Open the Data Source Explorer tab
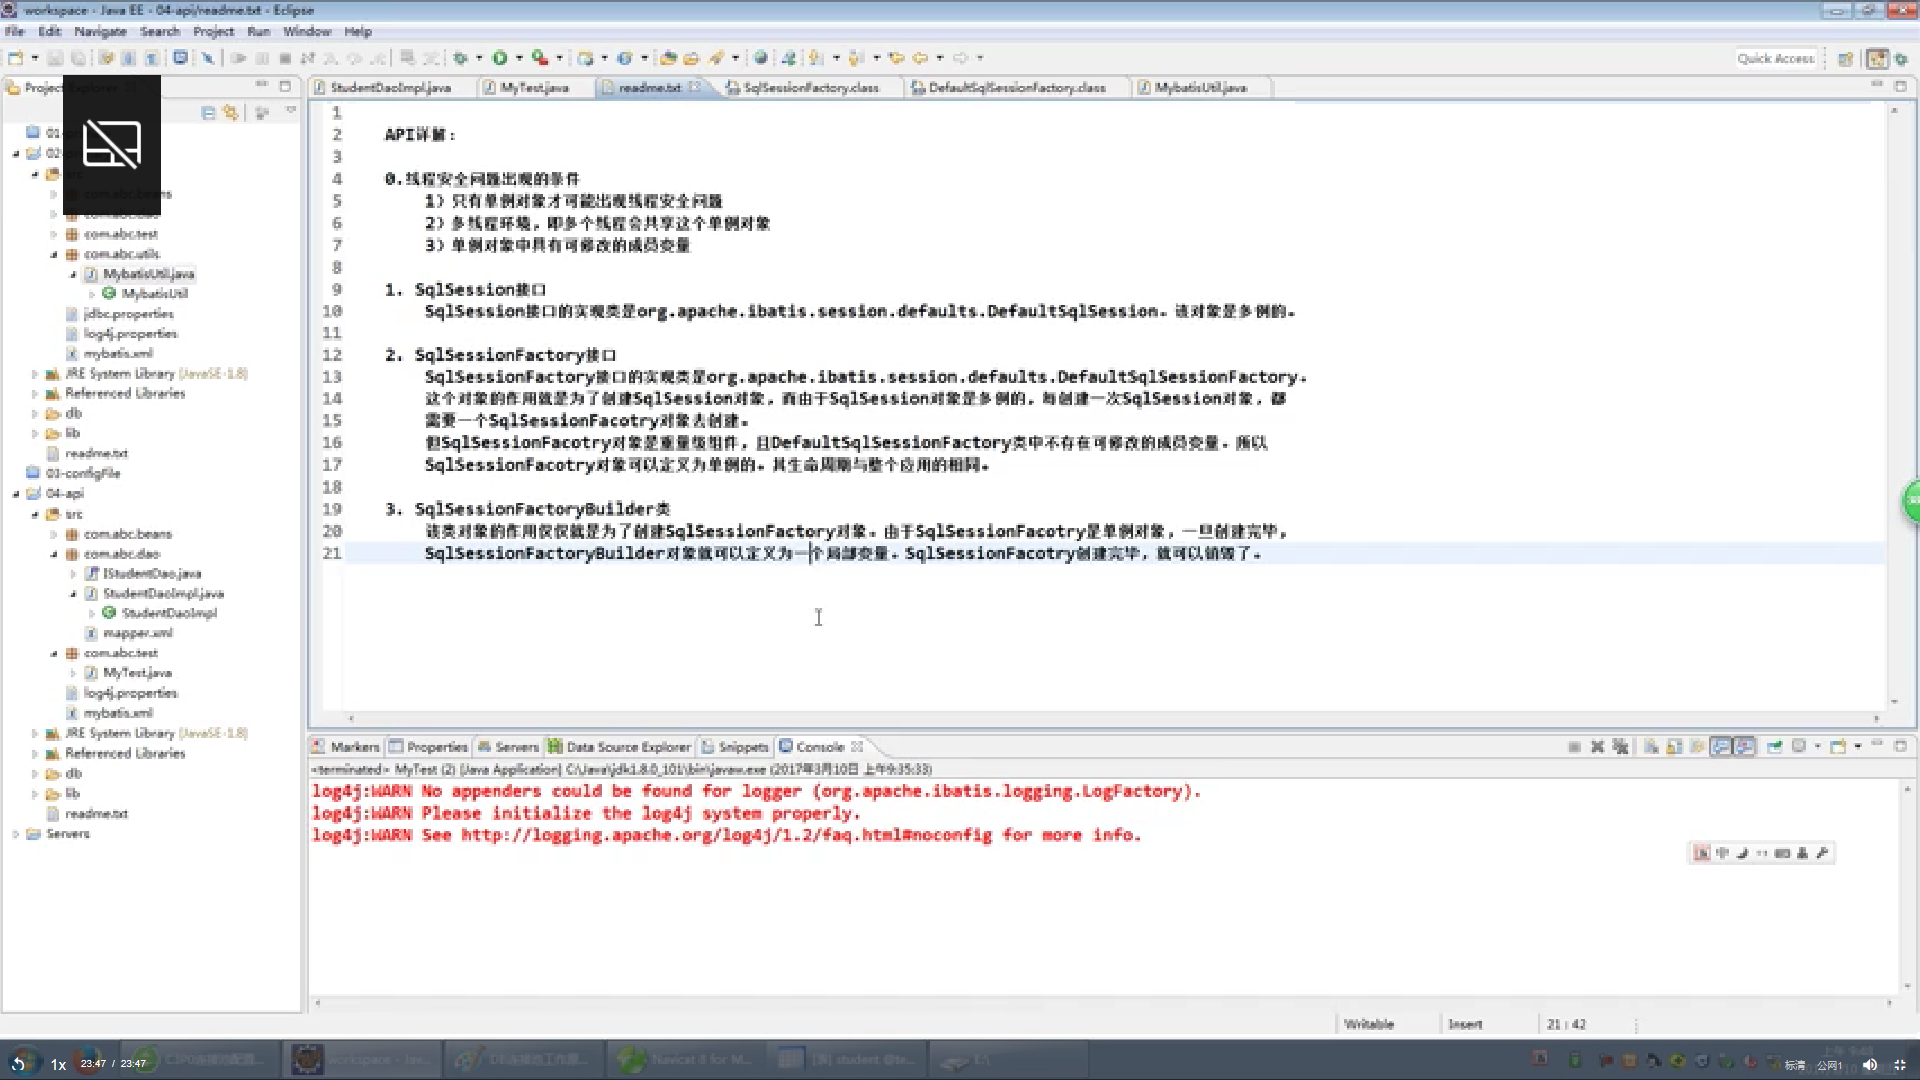This screenshot has width=1920, height=1080. [x=620, y=747]
